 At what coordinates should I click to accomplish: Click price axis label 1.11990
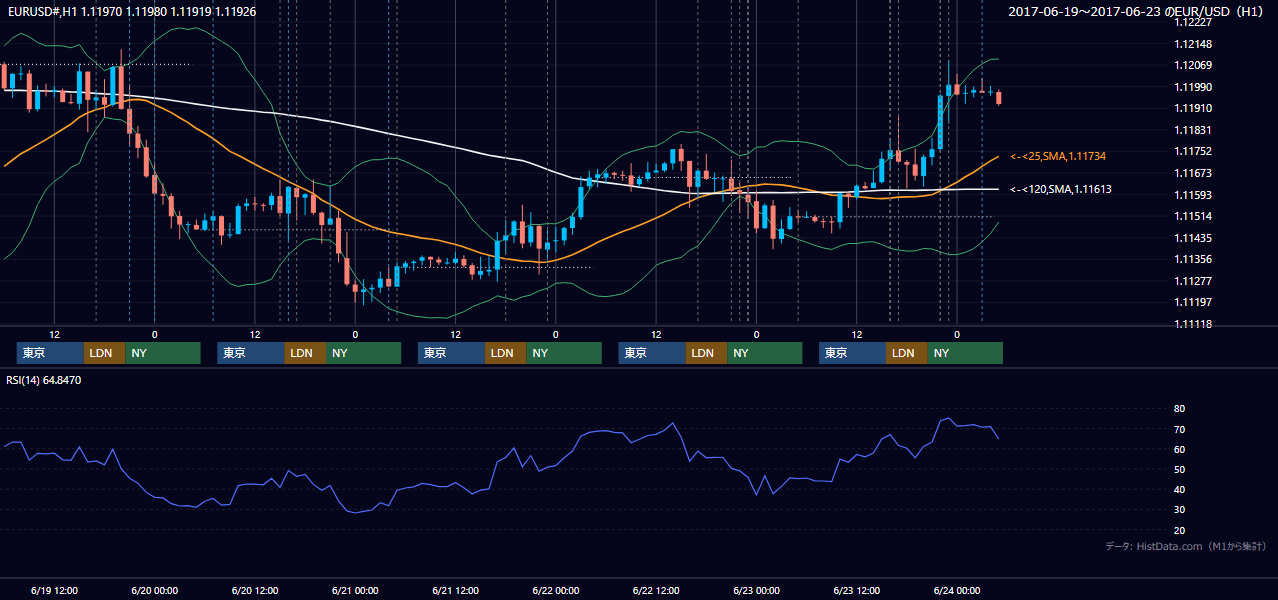(1194, 87)
